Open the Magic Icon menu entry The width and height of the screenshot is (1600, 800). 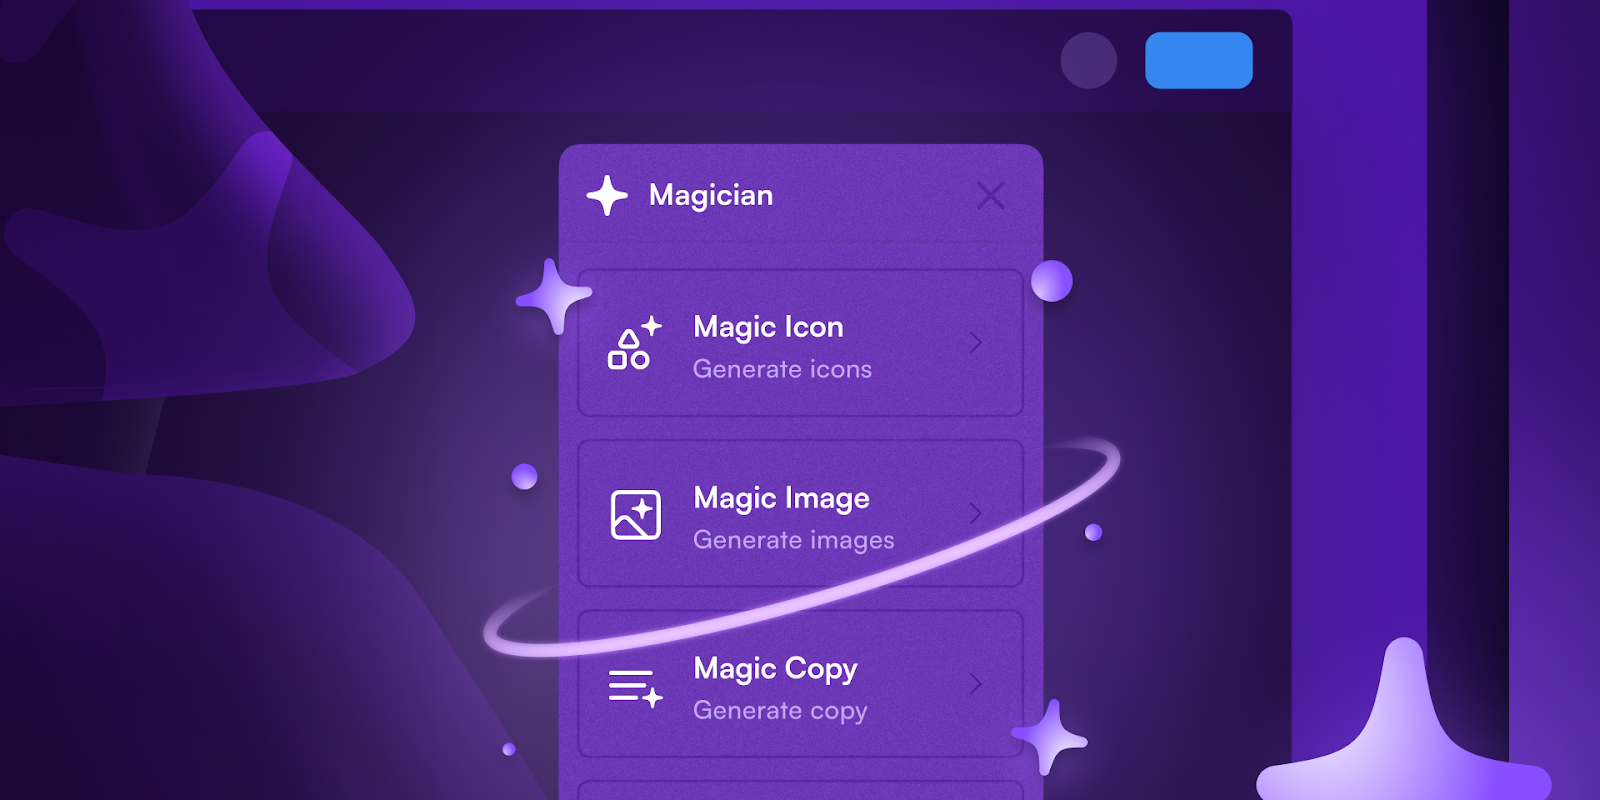[801, 343]
